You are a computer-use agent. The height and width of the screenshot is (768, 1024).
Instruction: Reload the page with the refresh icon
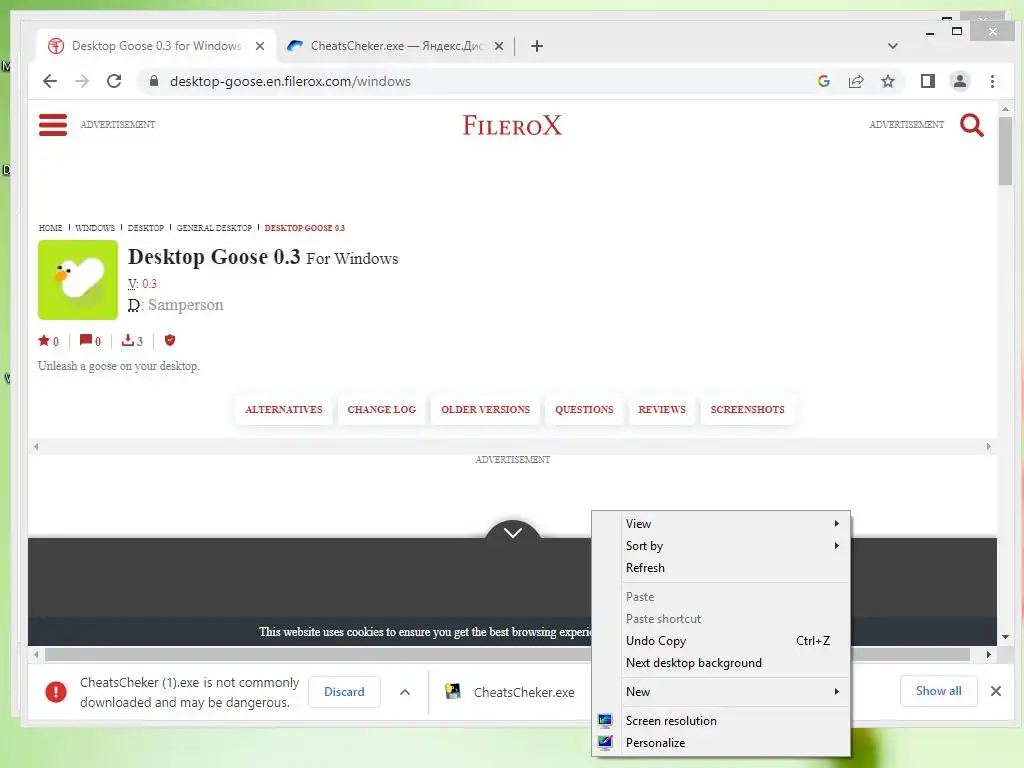coord(114,81)
